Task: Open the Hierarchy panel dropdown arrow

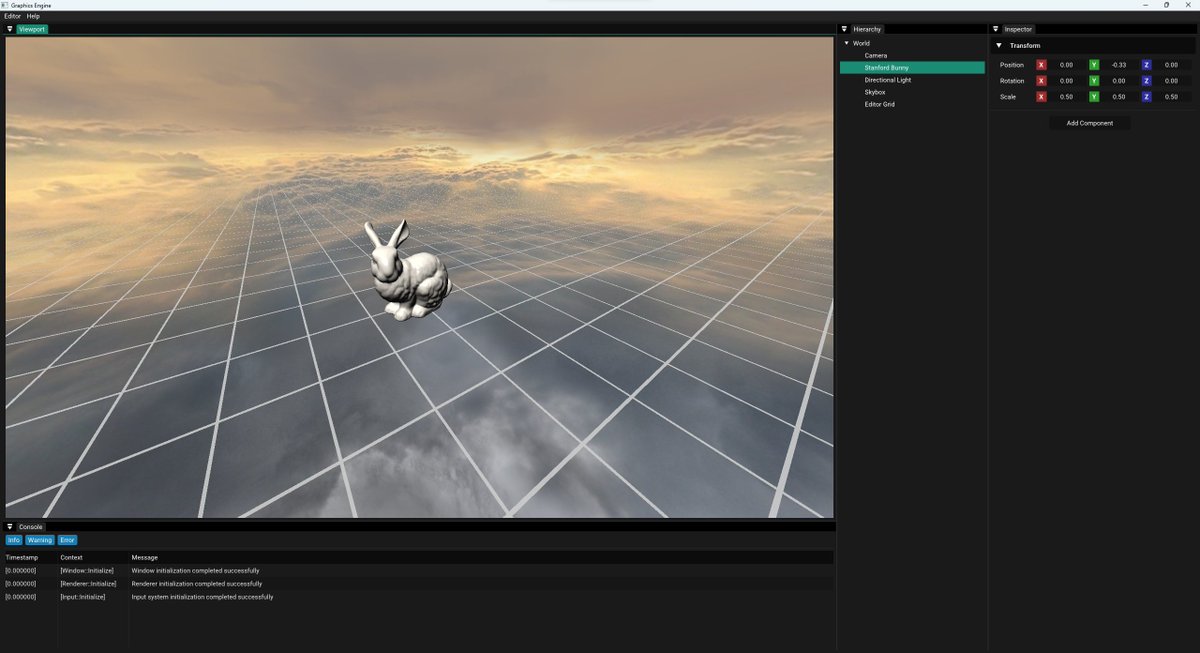Action: pos(844,29)
